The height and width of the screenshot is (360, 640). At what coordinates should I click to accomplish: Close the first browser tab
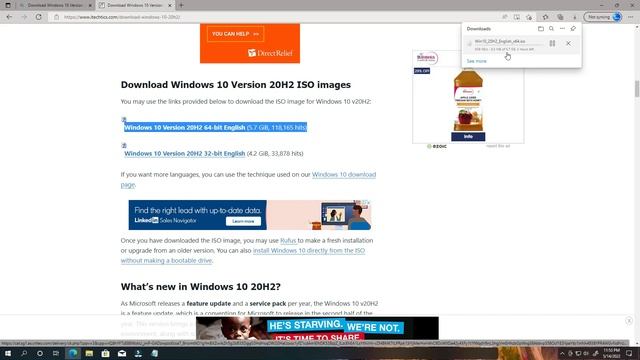(x=90, y=5)
